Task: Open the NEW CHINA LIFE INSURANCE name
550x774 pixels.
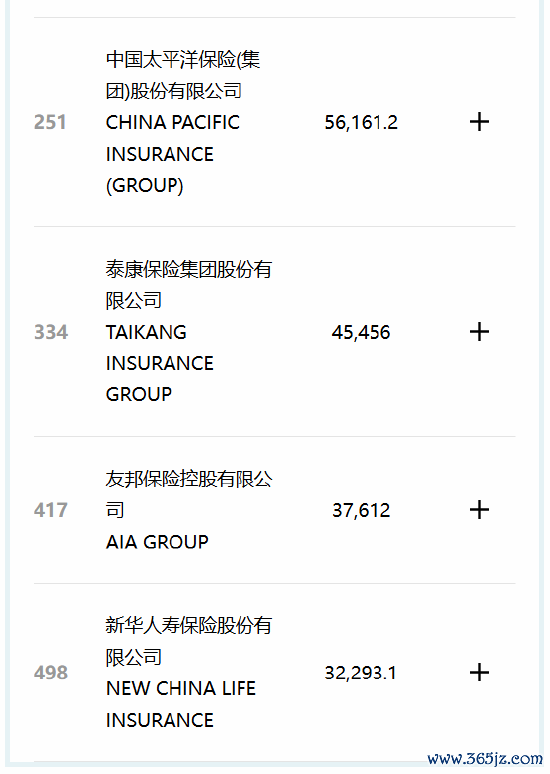Action: click(181, 704)
